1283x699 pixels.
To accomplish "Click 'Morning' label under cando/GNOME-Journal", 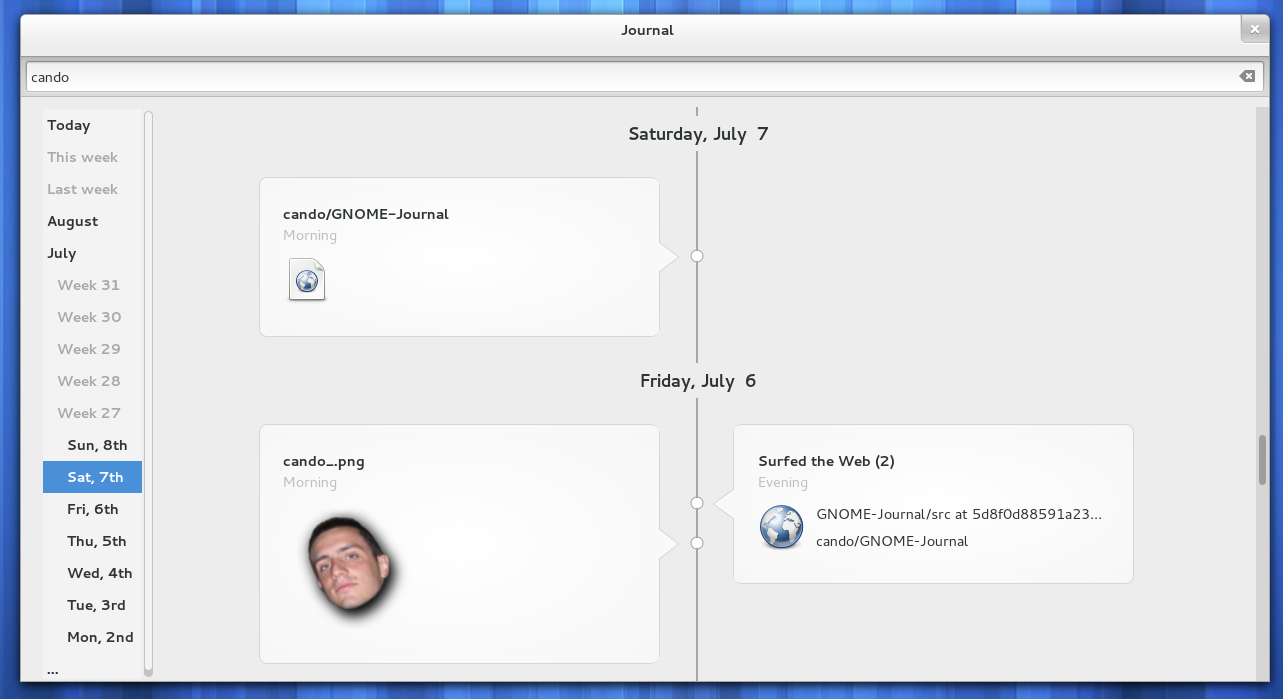I will [310, 235].
